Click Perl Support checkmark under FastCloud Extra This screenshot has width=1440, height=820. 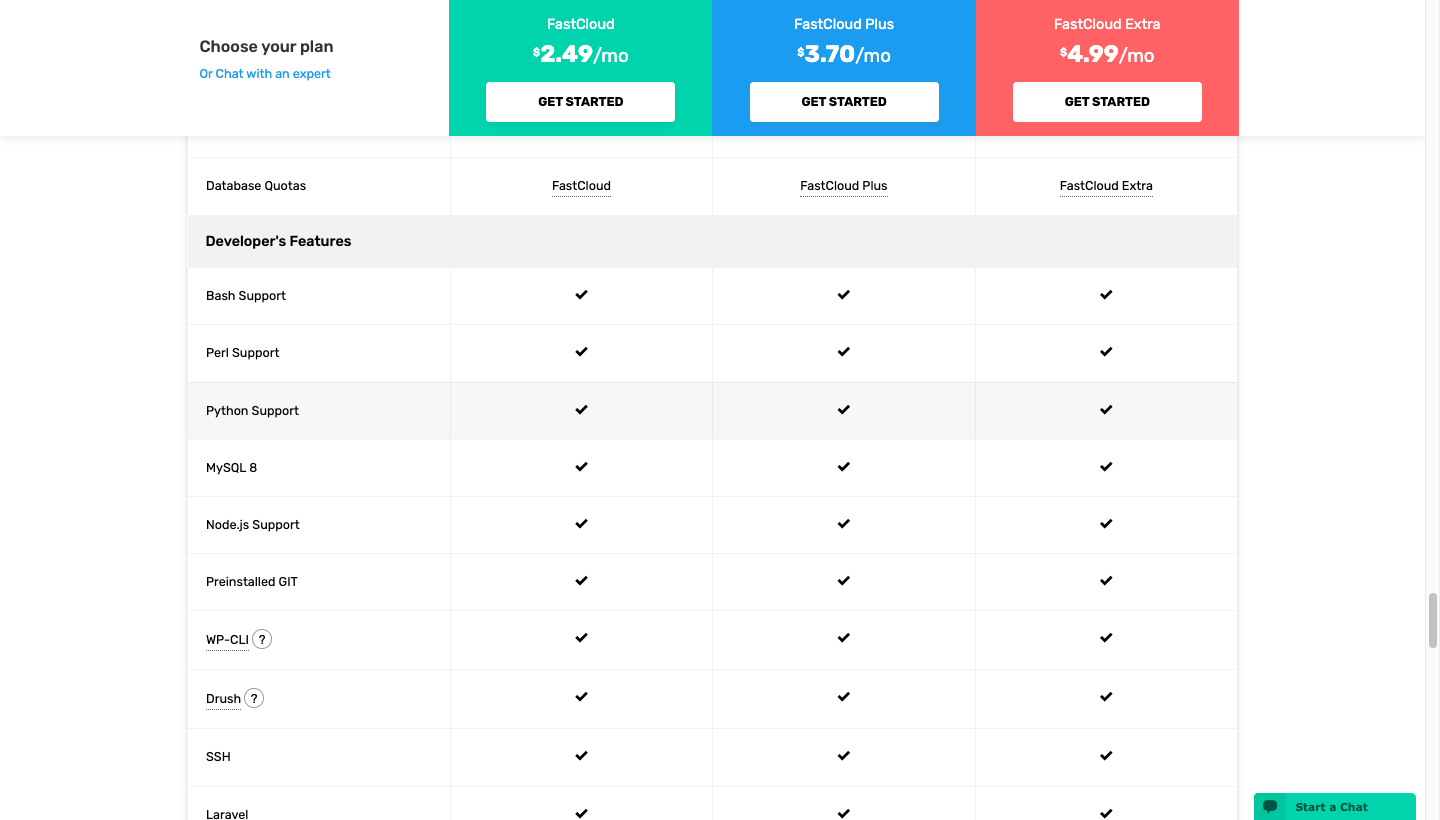pyautogui.click(x=1106, y=352)
